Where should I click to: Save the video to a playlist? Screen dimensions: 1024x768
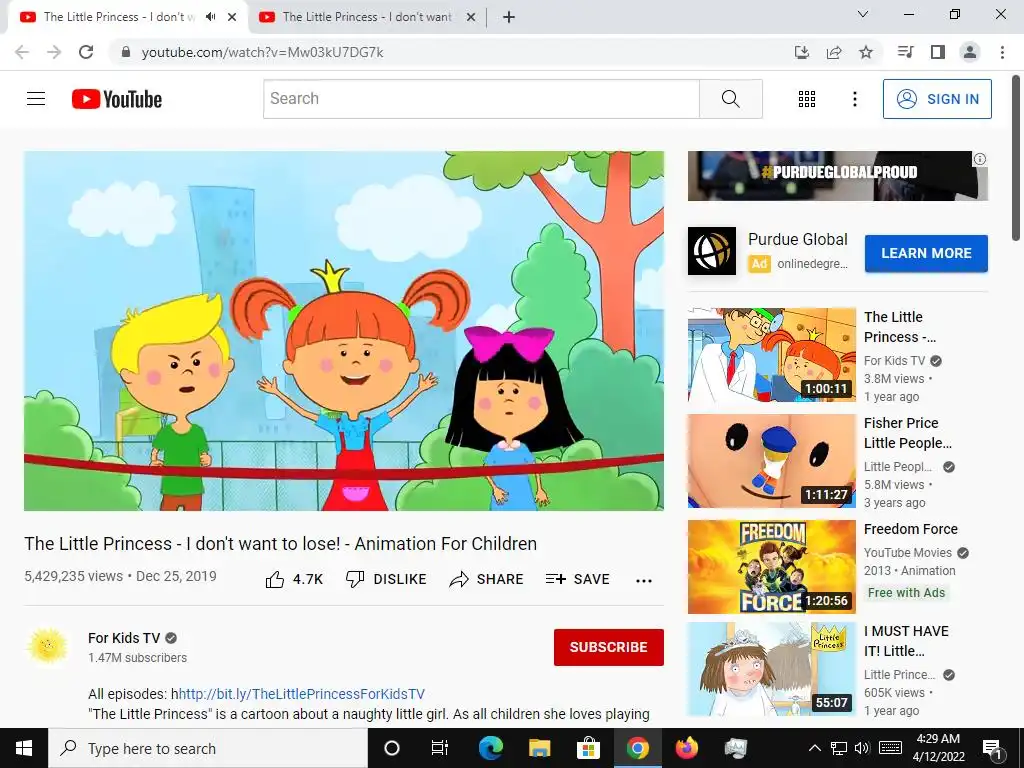click(577, 579)
